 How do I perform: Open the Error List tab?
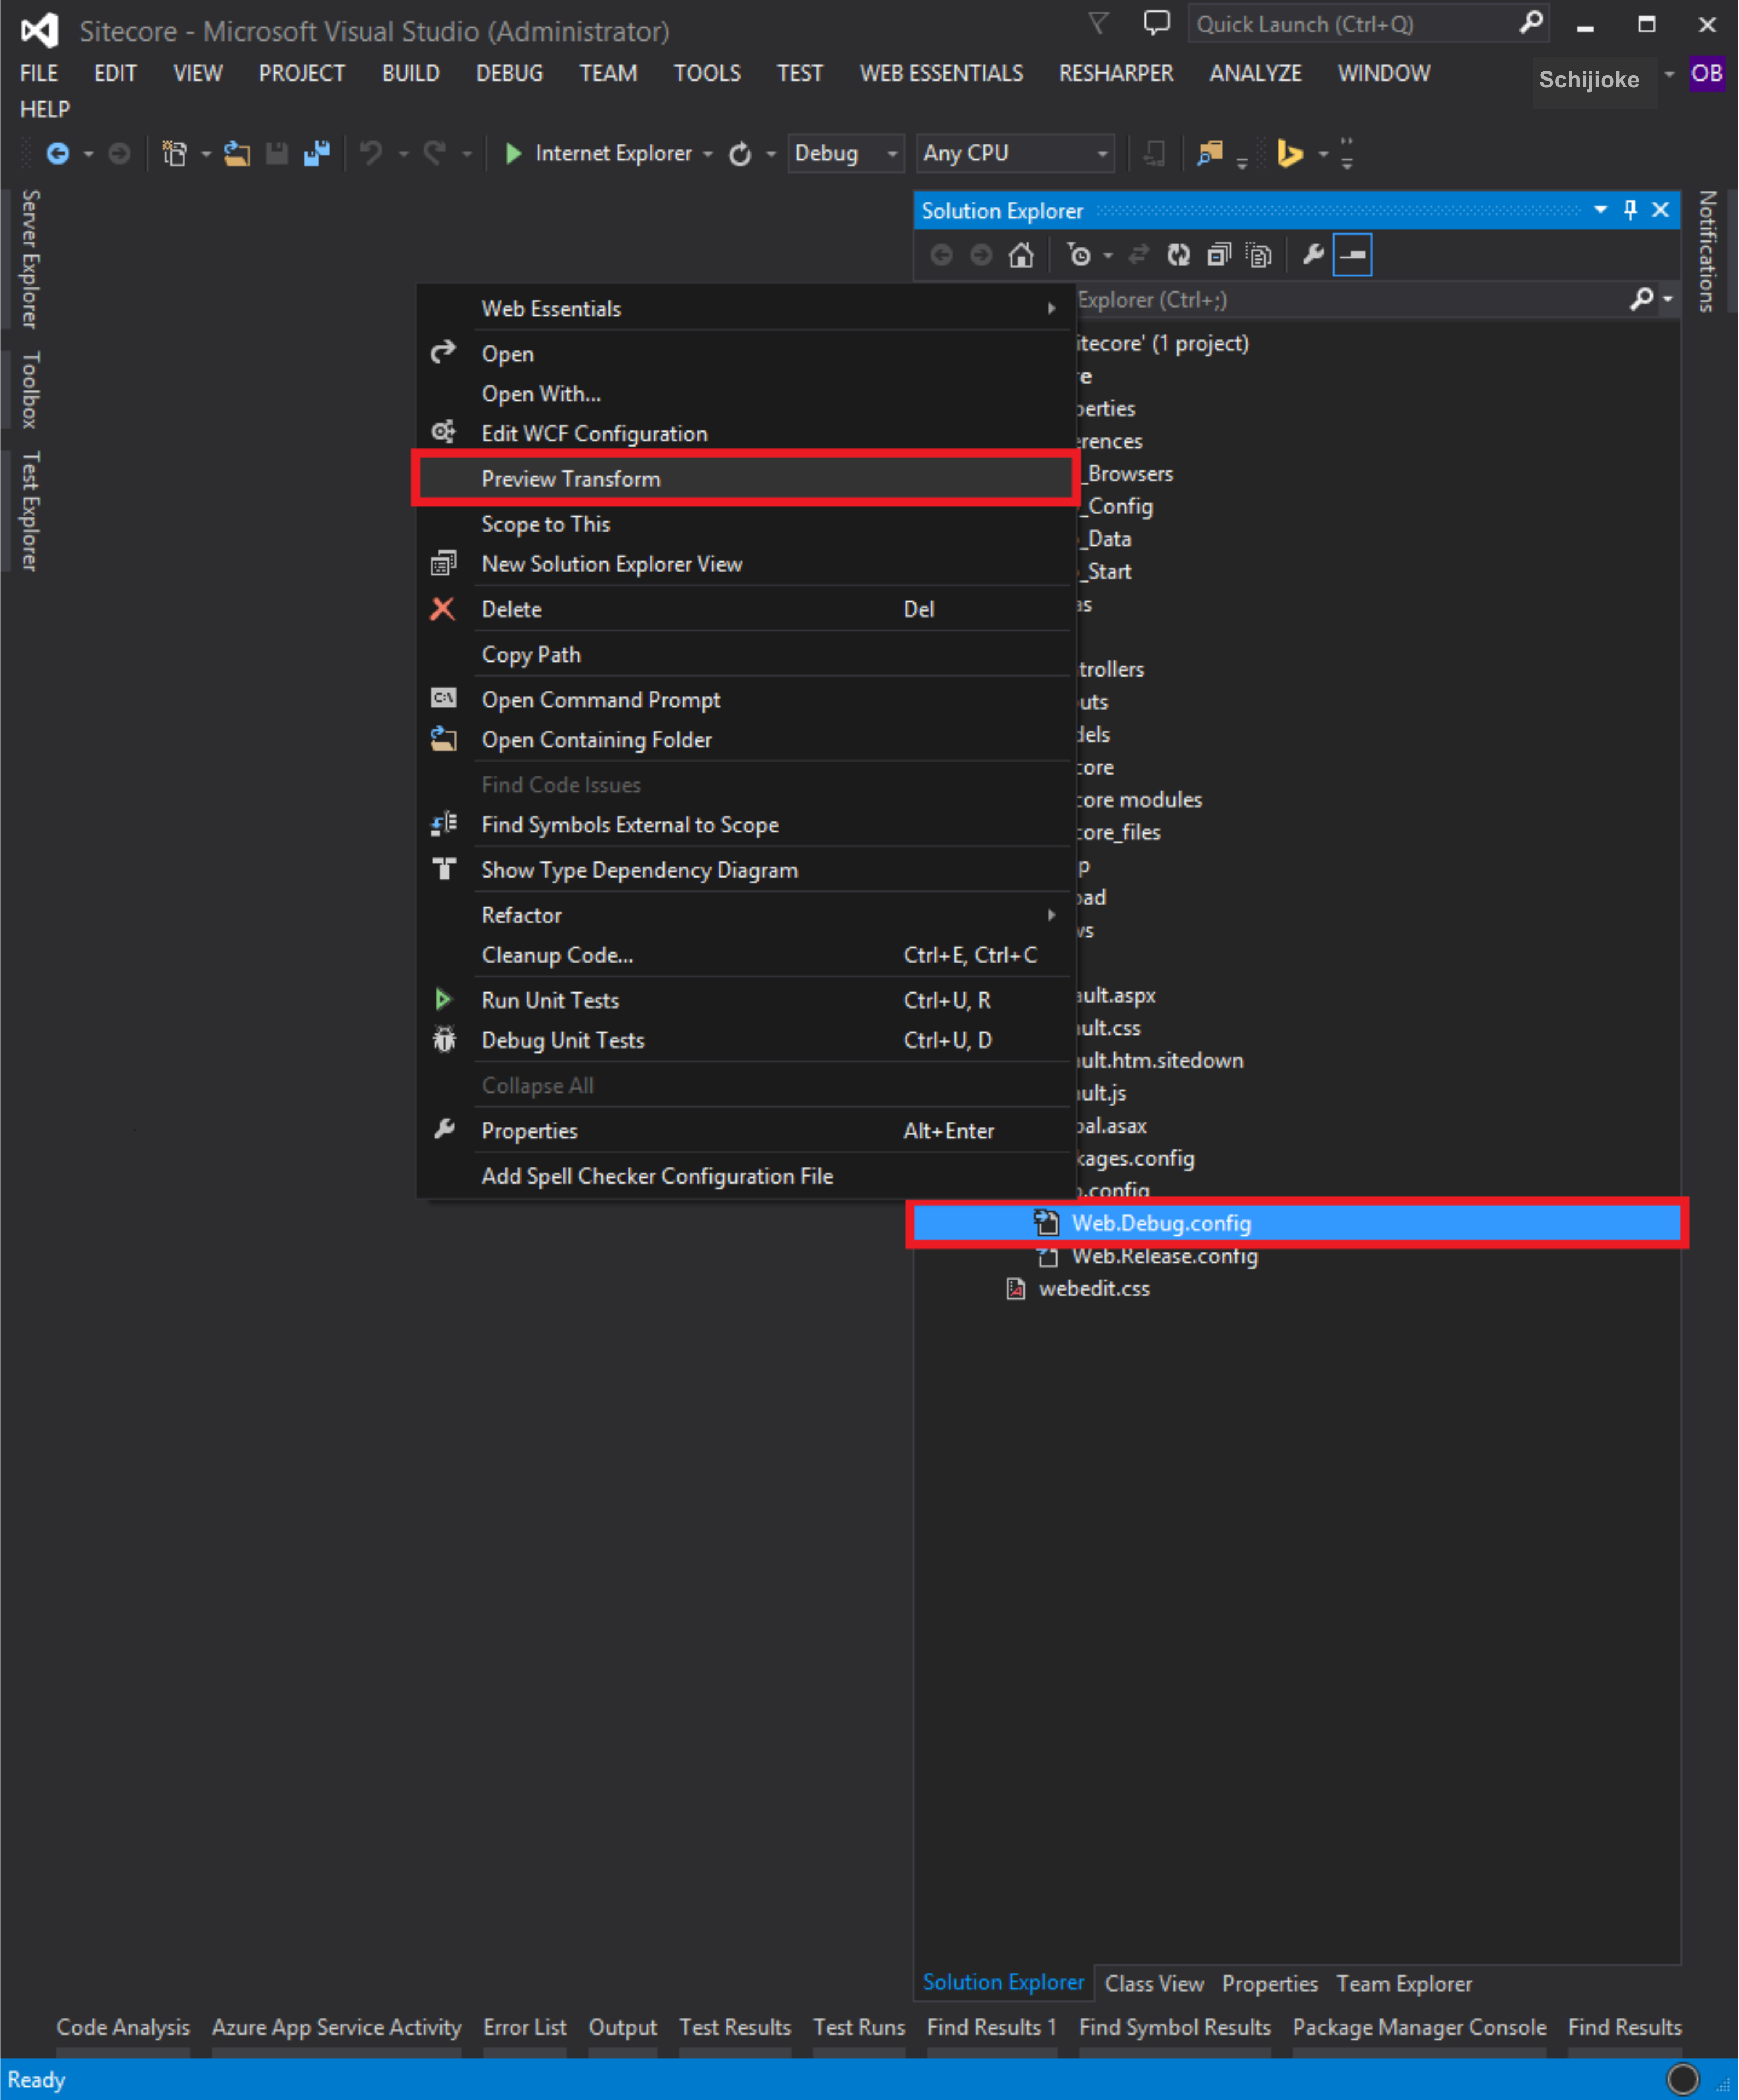(525, 2027)
